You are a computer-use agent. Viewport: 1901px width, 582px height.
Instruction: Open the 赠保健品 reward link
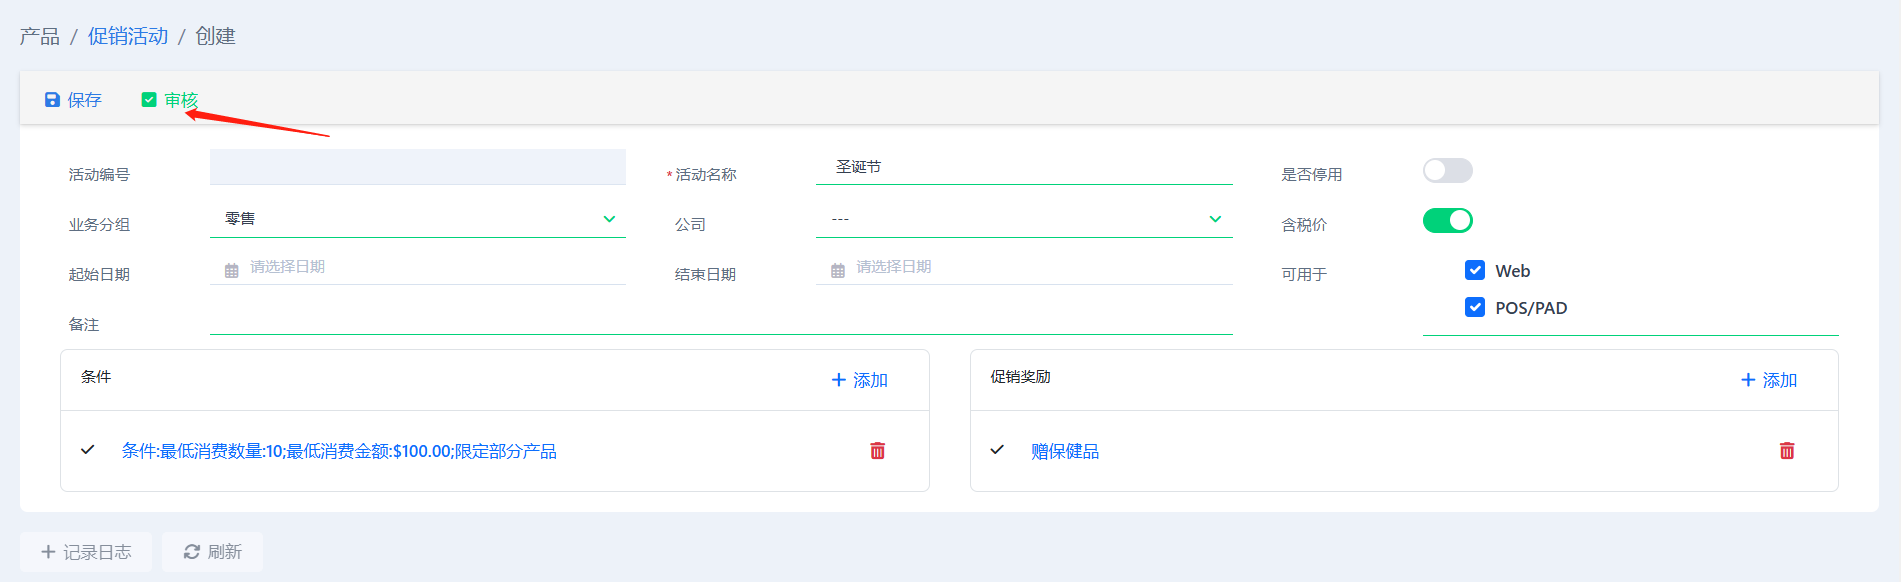pos(1065,451)
